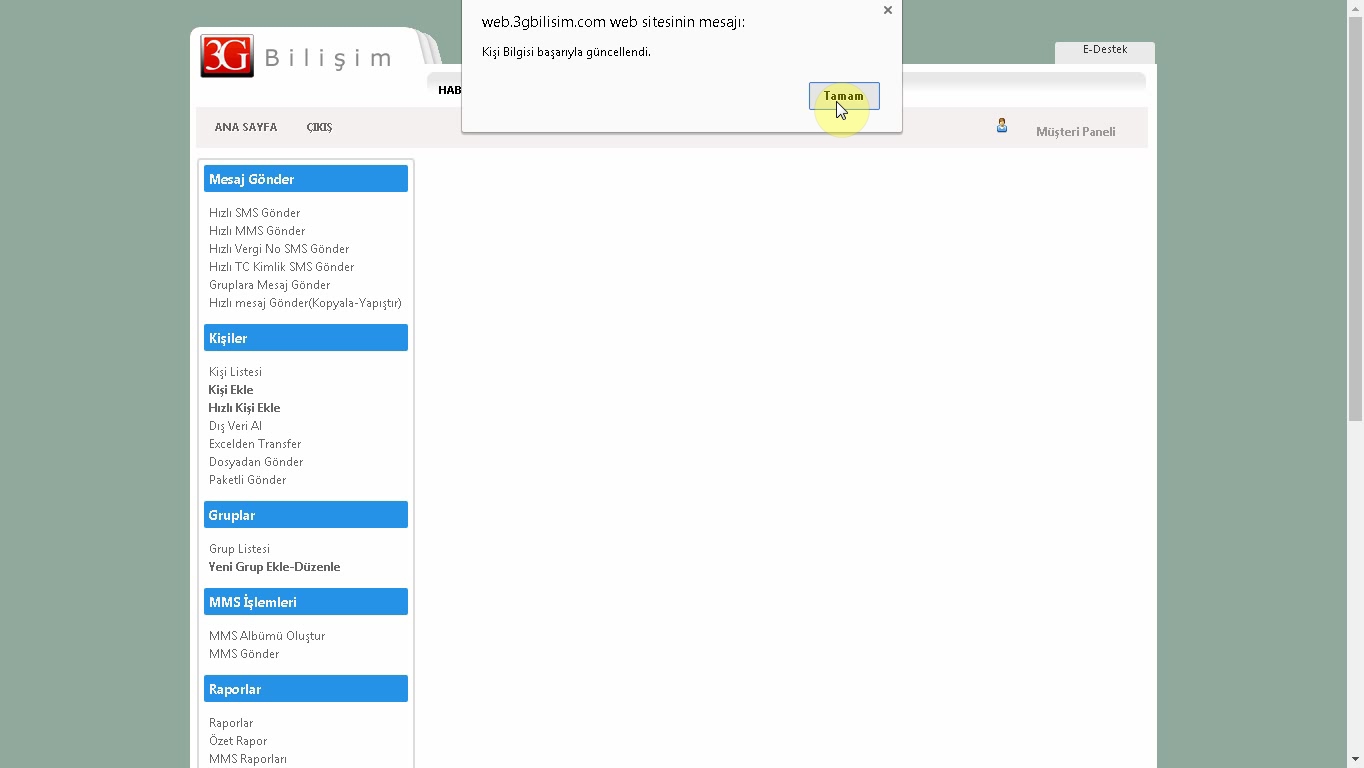Select Yeni Grup Ekle-Düzenle
This screenshot has width=1364, height=768.
(274, 567)
